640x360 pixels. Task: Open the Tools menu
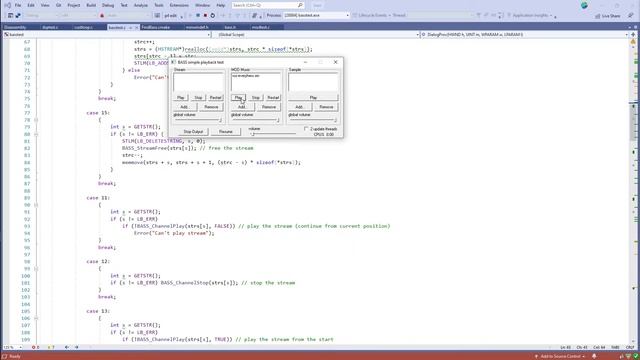coord(159,5)
